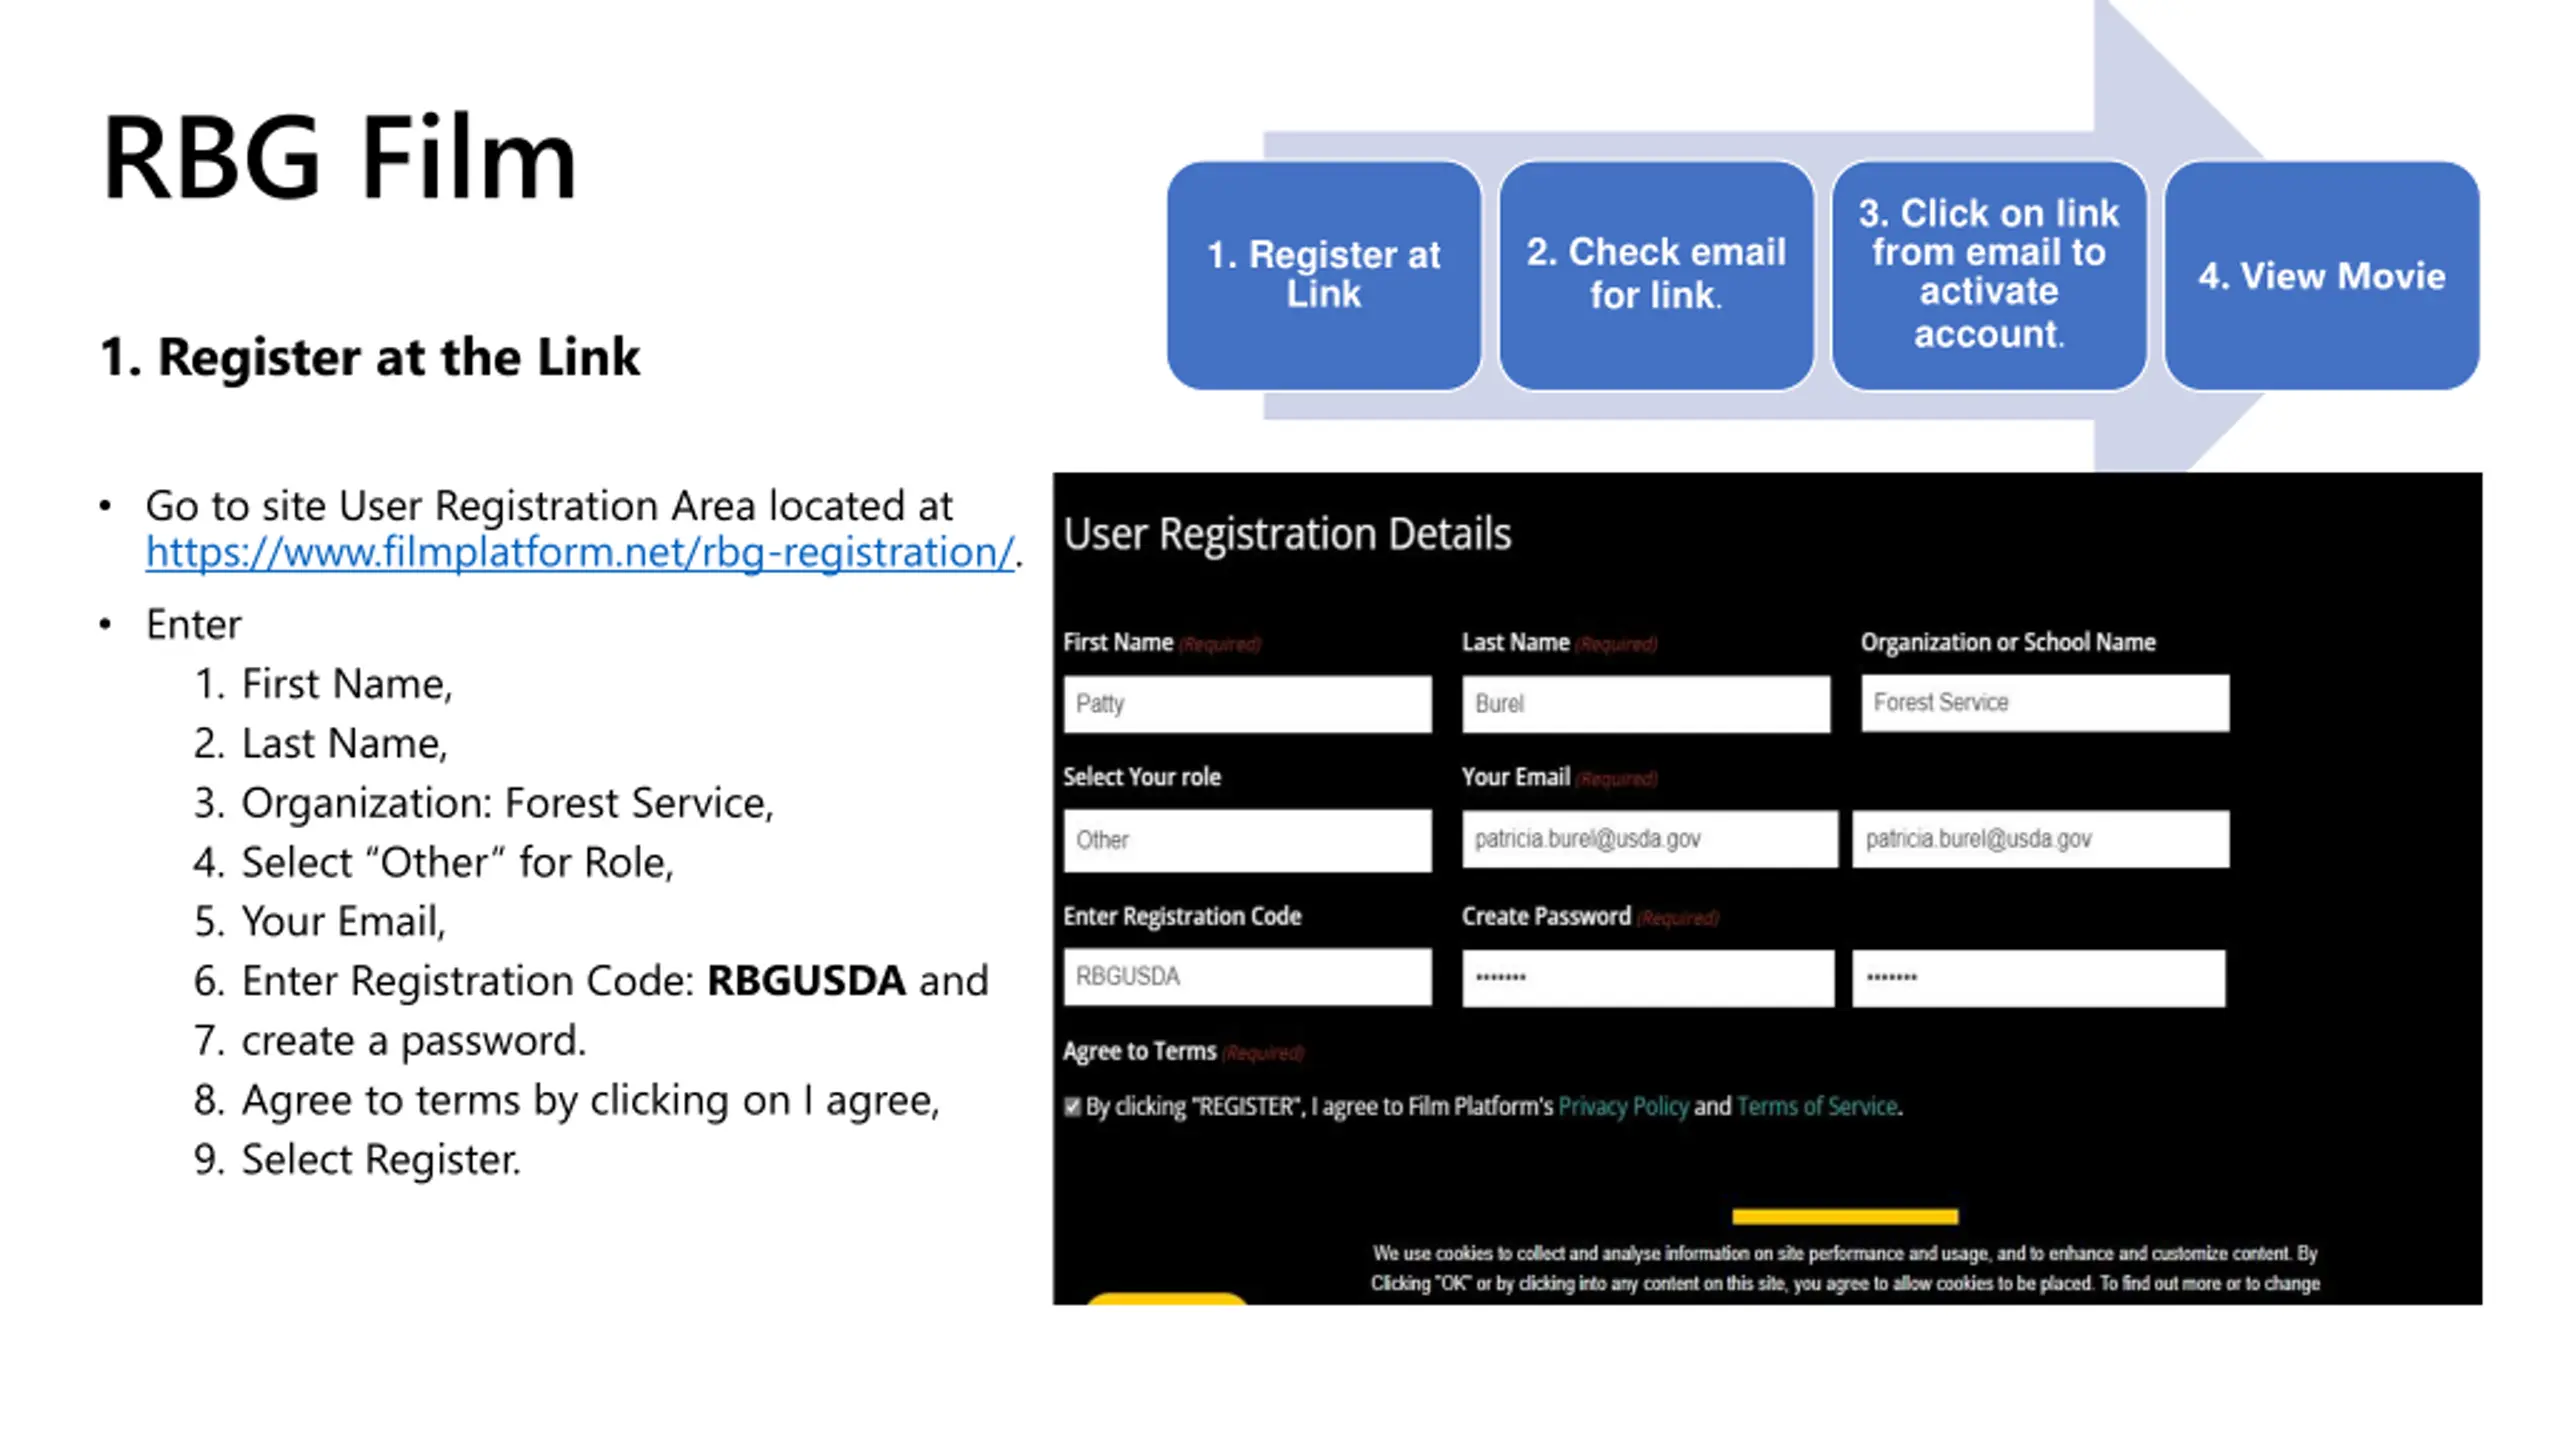The image size is (2560, 1440).
Task: Select the '4. View Movie' step box
Action: 2321,275
